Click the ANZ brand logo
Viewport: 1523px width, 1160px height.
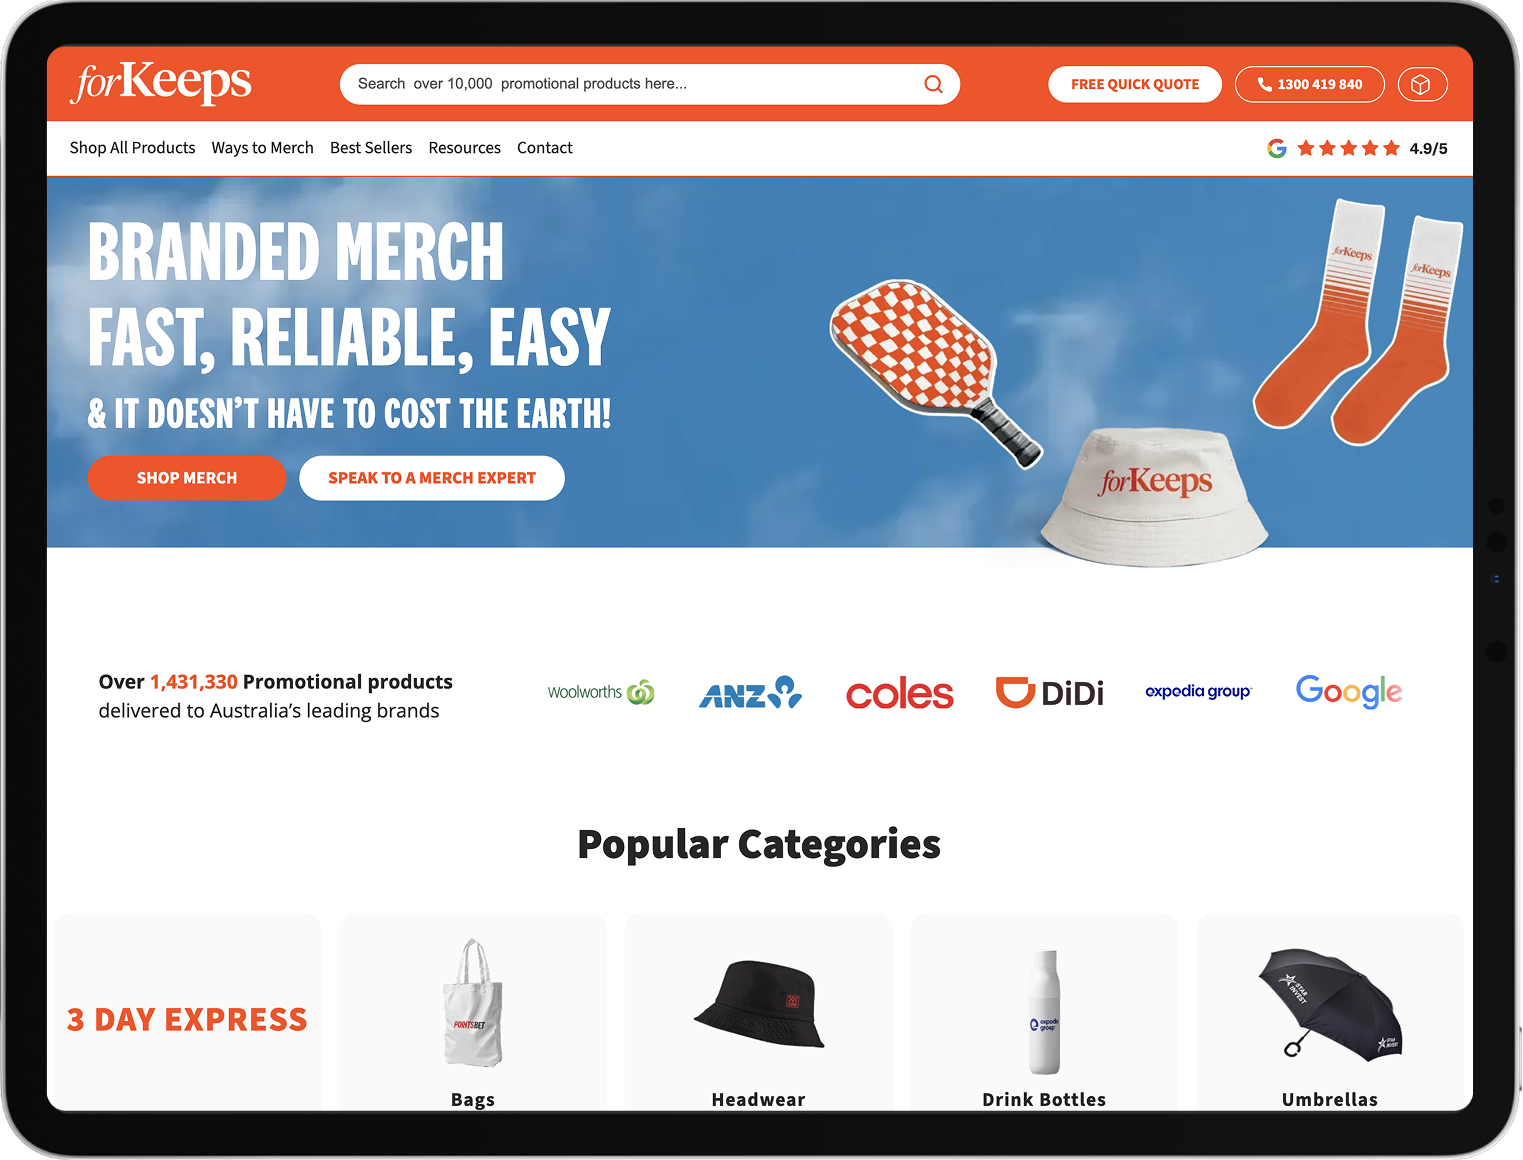tap(750, 692)
